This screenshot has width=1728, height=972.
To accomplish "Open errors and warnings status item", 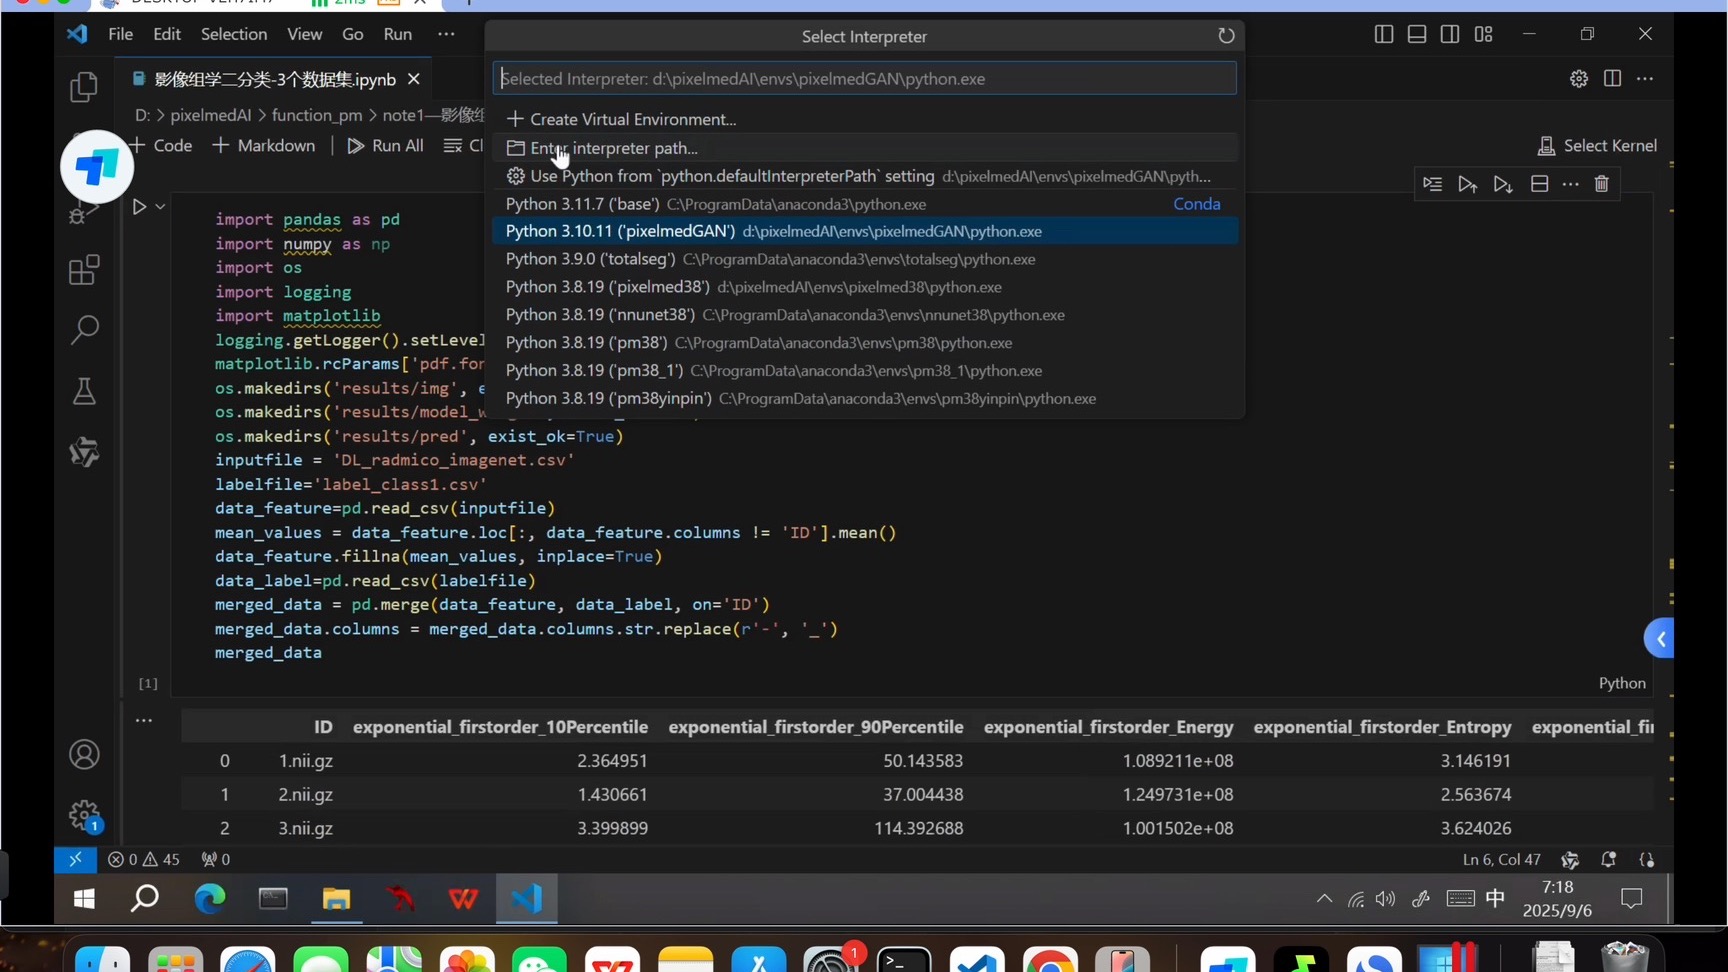I will [144, 859].
